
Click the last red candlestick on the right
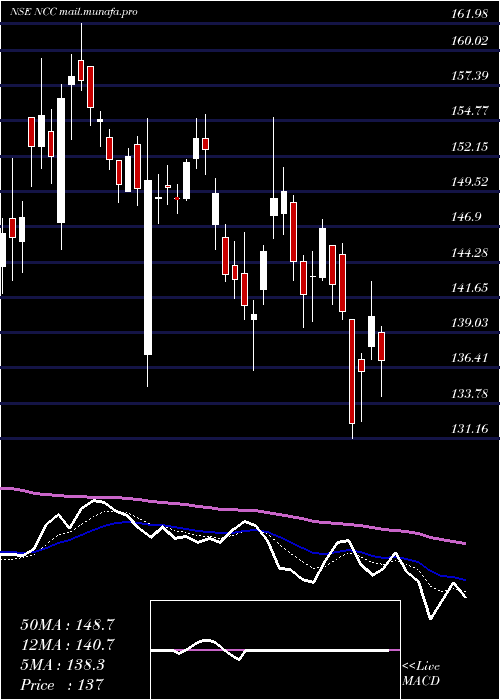(381, 346)
